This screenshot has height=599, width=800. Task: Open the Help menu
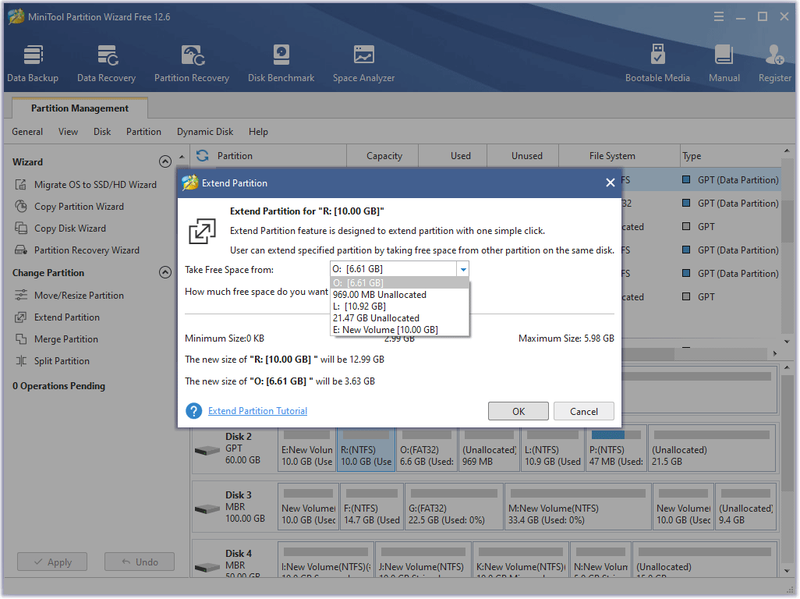(258, 132)
